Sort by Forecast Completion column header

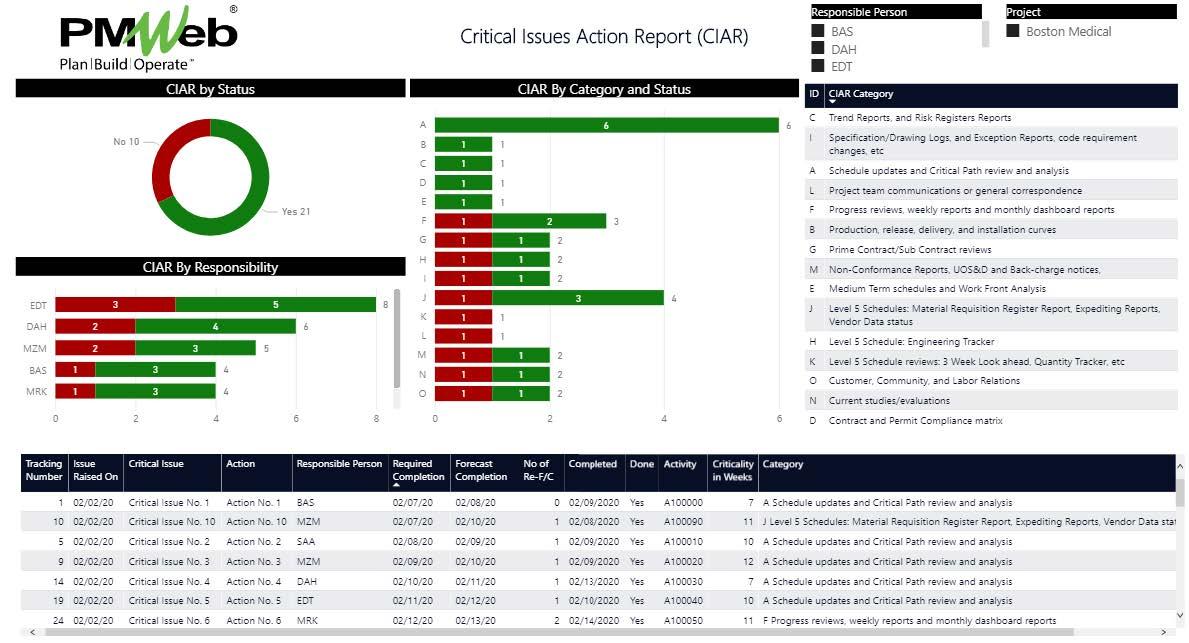(481, 470)
